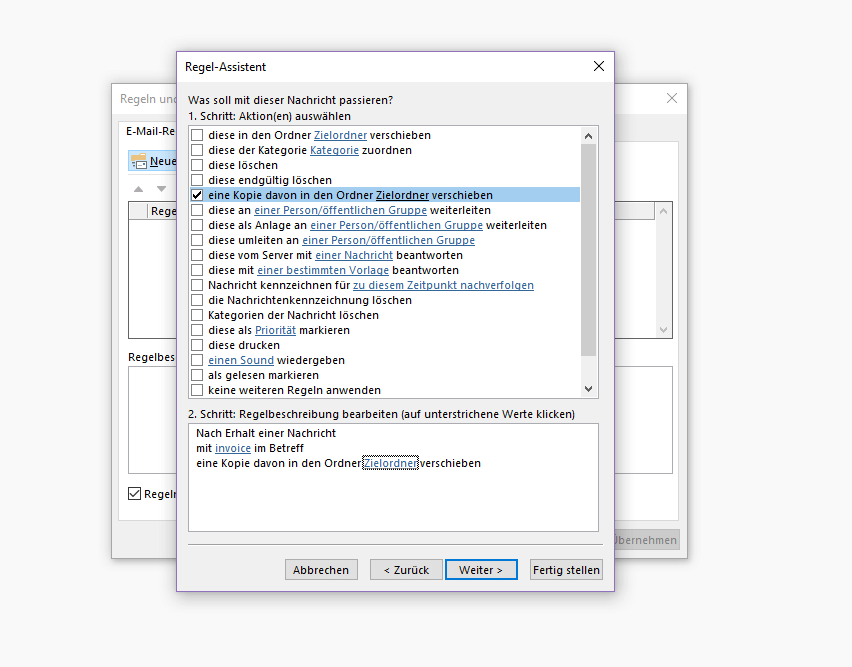This screenshot has height=667, width=852.
Task: Uncheck the copy to Zielordner checkbox
Action: coord(197,195)
